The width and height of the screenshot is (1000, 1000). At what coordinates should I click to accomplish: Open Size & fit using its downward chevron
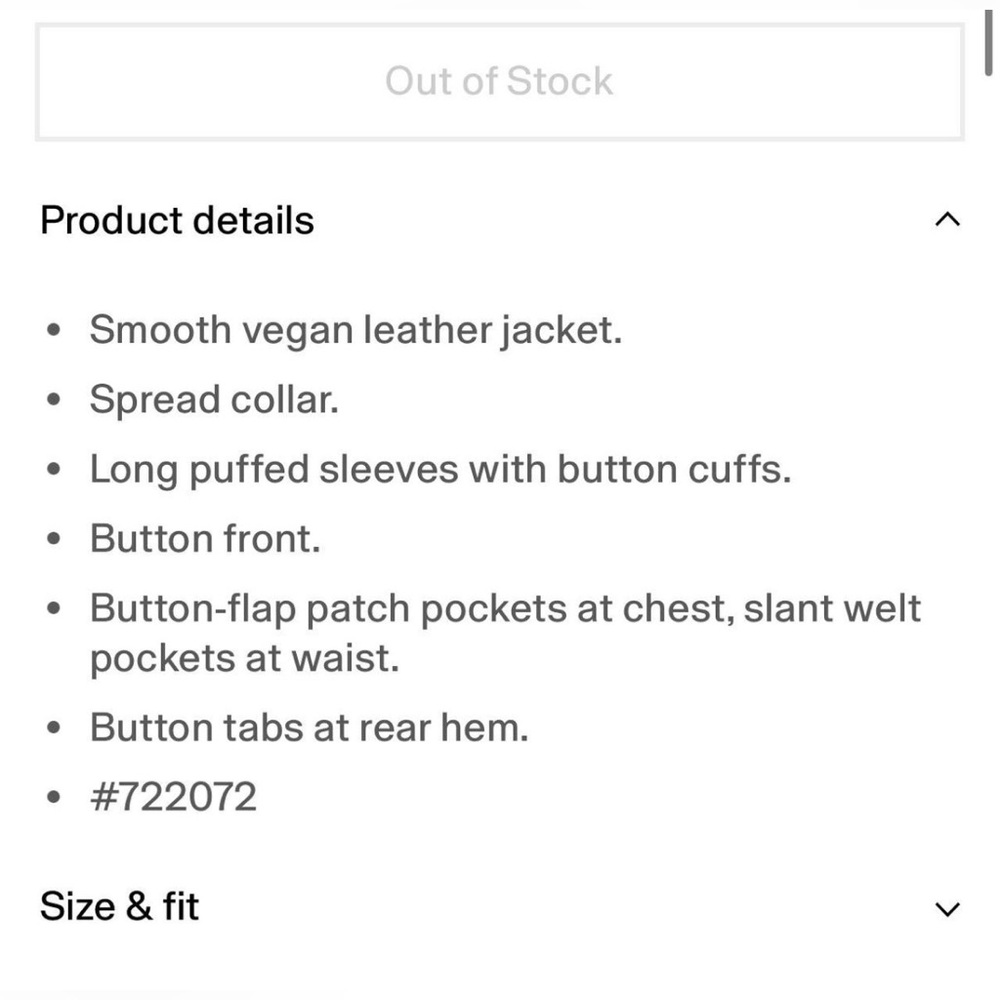pyautogui.click(x=948, y=907)
